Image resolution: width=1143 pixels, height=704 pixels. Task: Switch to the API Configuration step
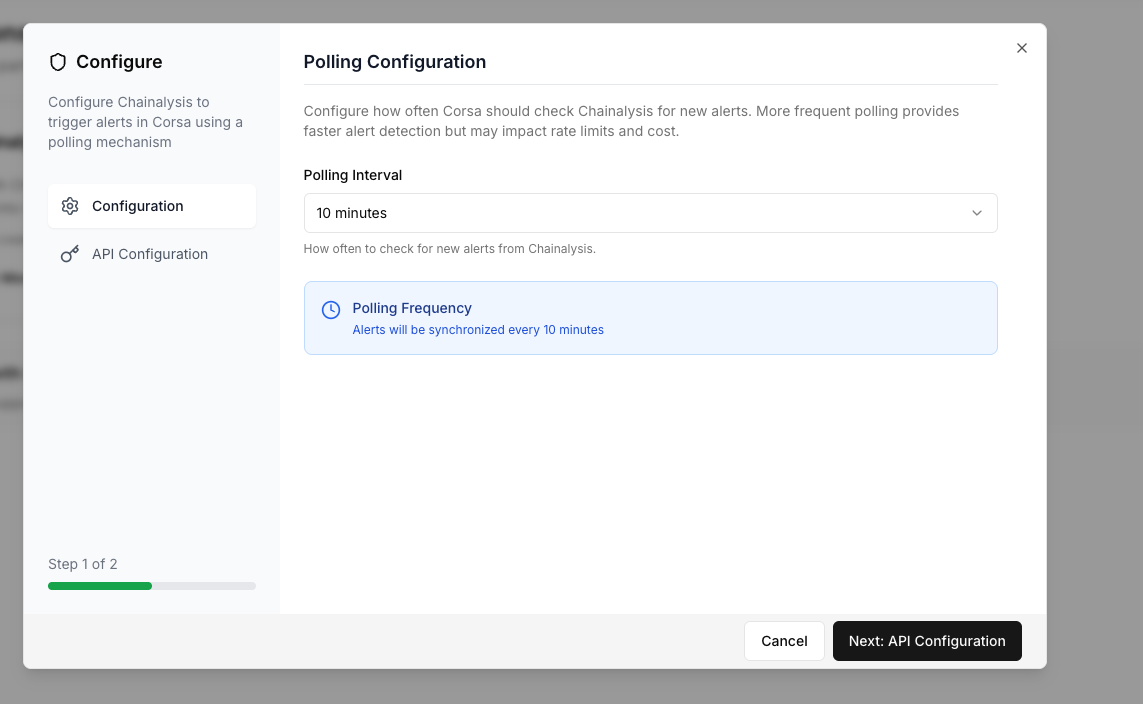150,254
